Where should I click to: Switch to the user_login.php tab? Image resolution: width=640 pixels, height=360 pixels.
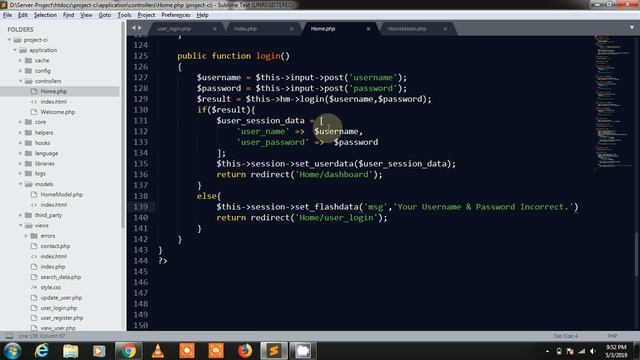pyautogui.click(x=174, y=29)
